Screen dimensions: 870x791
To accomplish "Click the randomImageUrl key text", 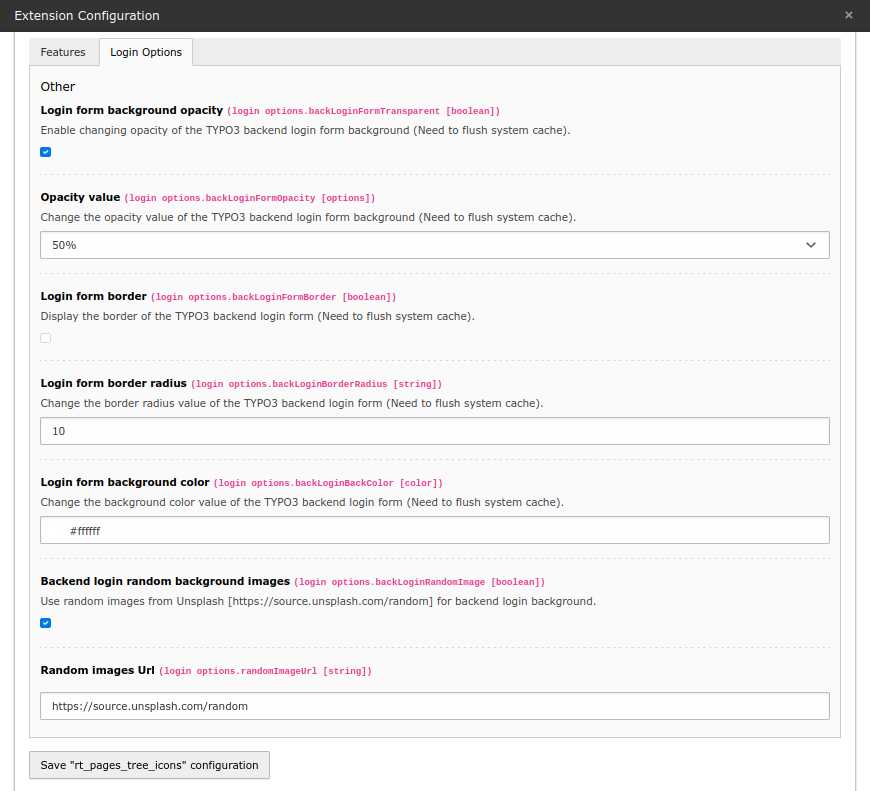I will coord(265,671).
